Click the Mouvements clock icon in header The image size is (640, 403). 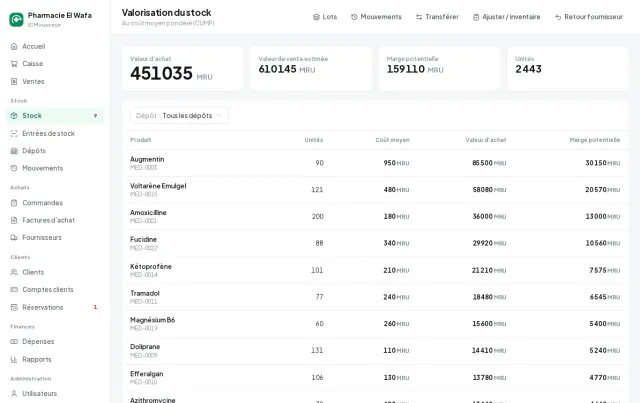pos(354,17)
